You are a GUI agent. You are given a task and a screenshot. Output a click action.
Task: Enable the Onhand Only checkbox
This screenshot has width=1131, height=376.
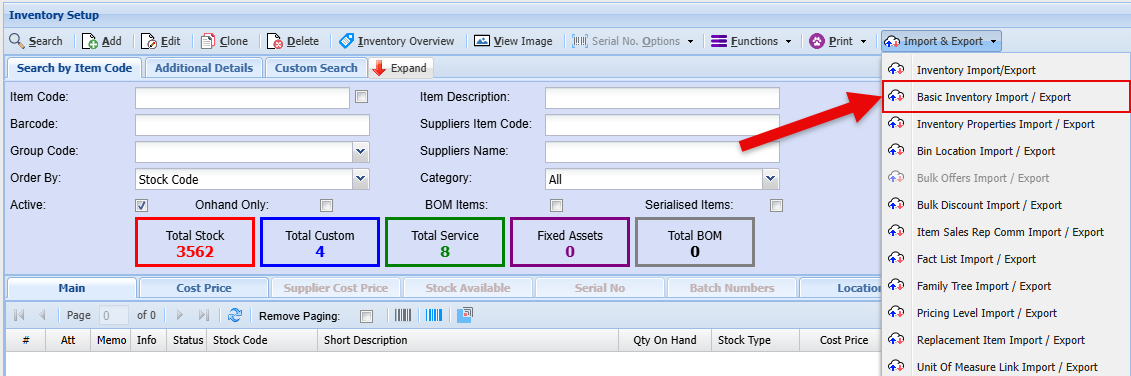click(327, 205)
